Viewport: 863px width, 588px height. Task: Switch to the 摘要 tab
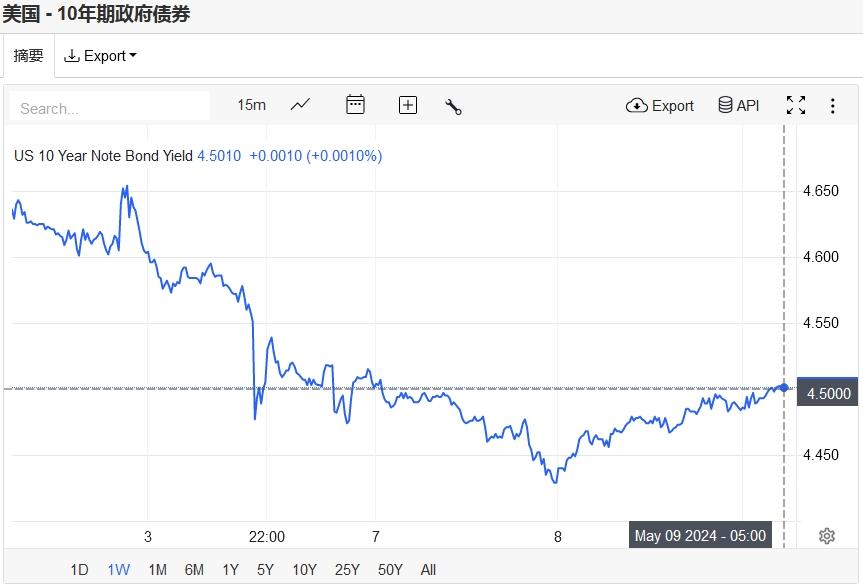(29, 56)
